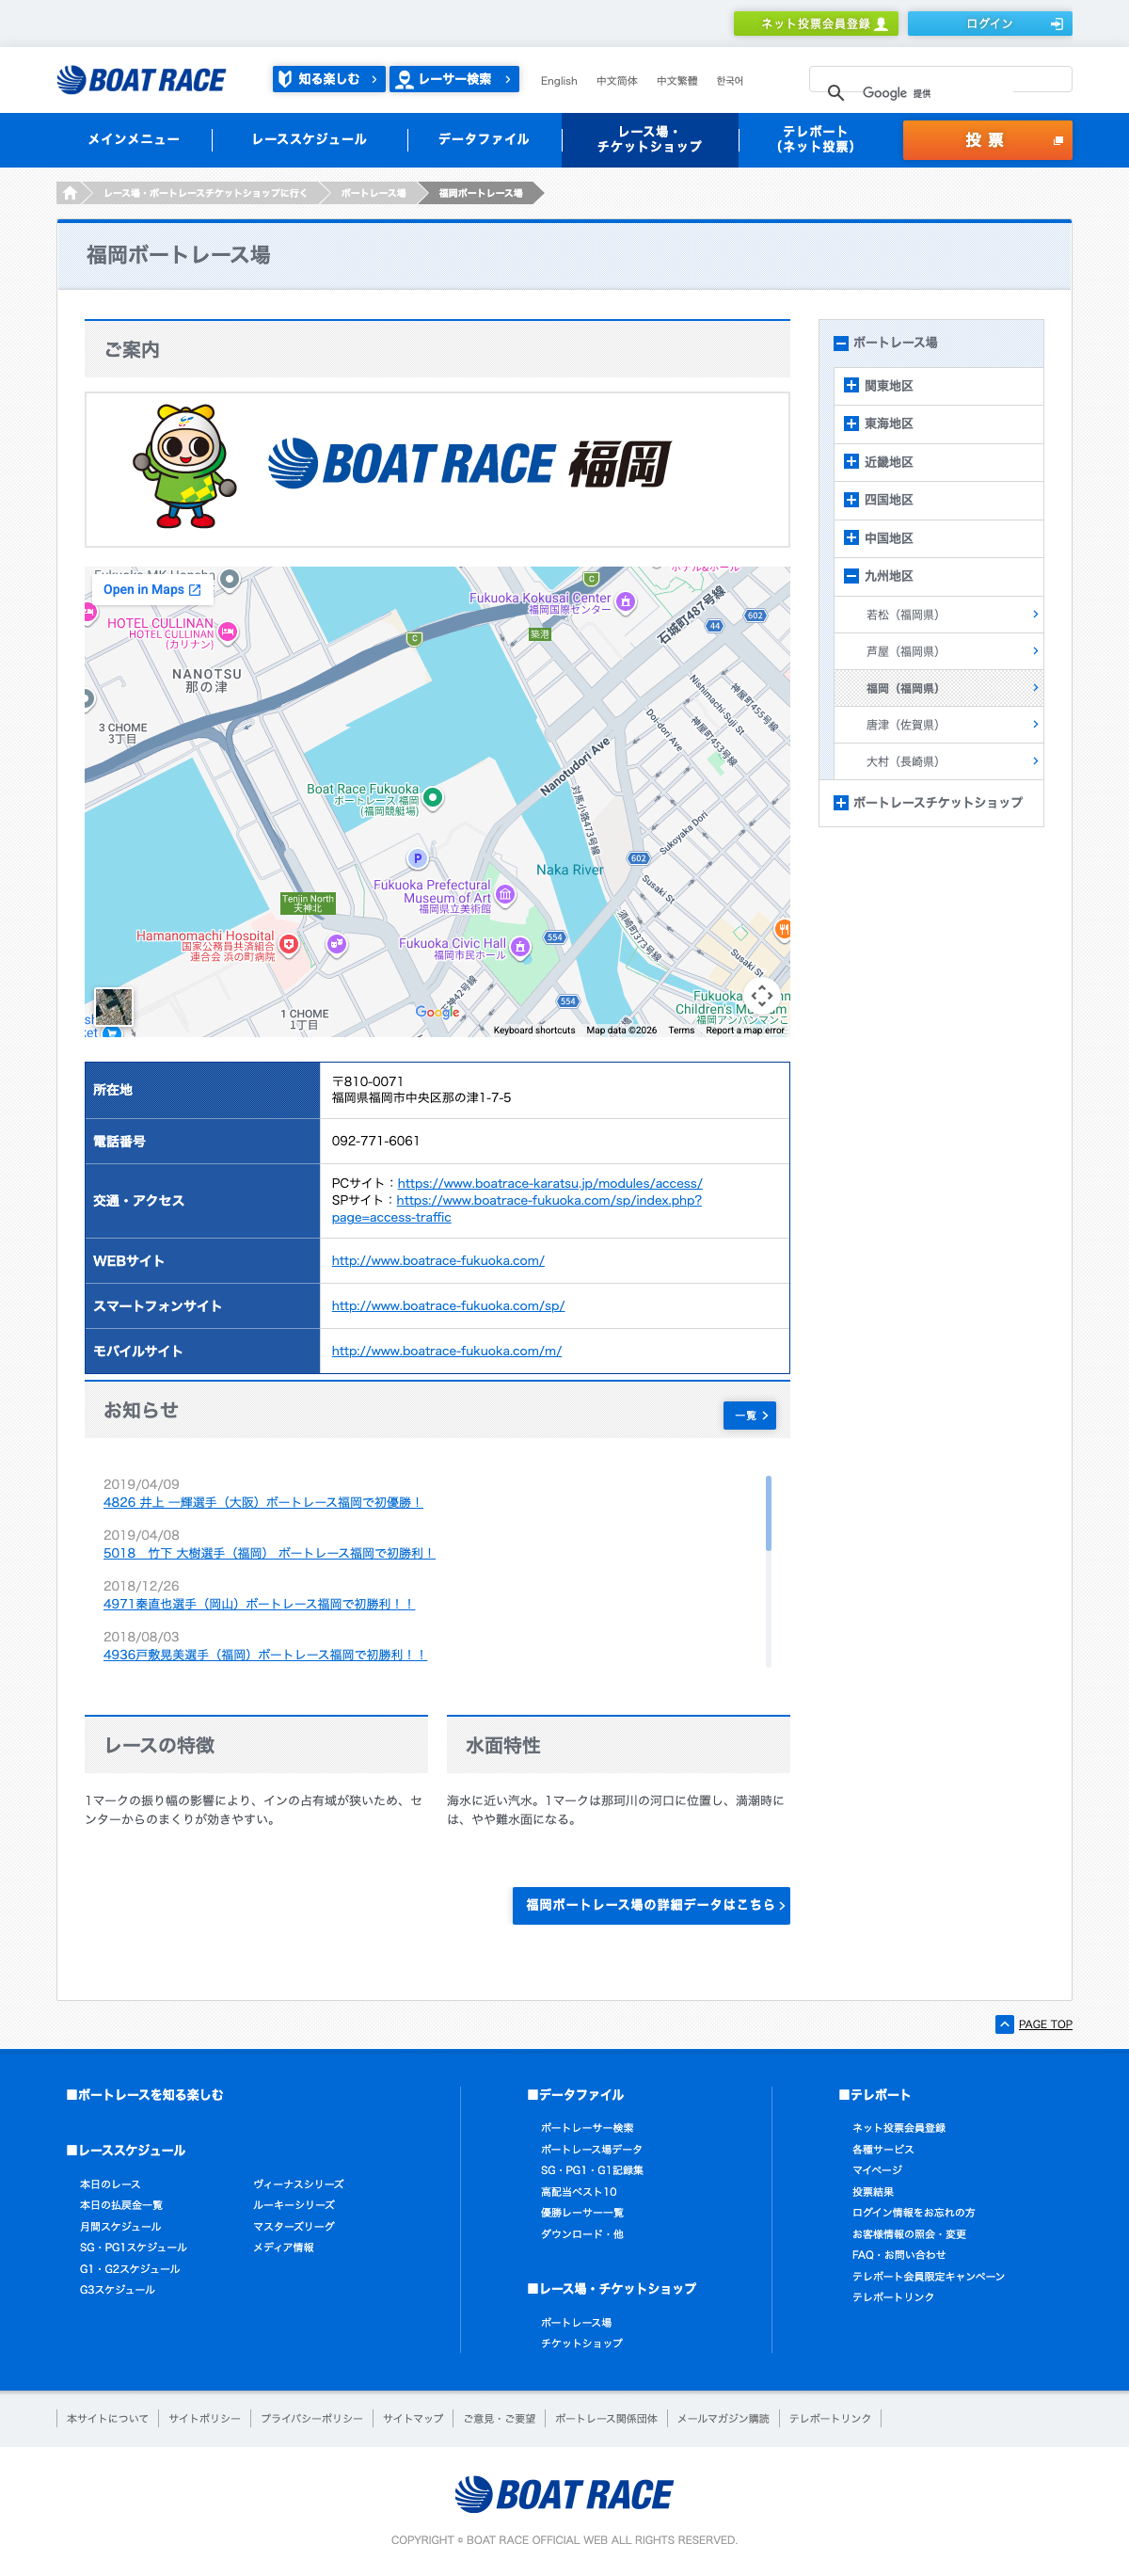Click the Fukuoka Kokusai Center map marker
Viewport: 1129px width, 2576px height.
coord(626,601)
